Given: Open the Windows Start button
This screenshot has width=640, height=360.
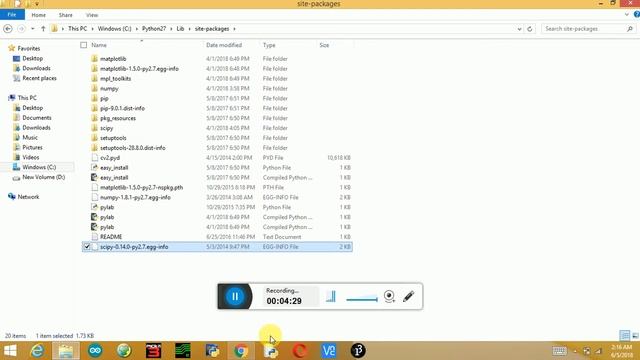Looking at the screenshot, I should pos(10,351).
